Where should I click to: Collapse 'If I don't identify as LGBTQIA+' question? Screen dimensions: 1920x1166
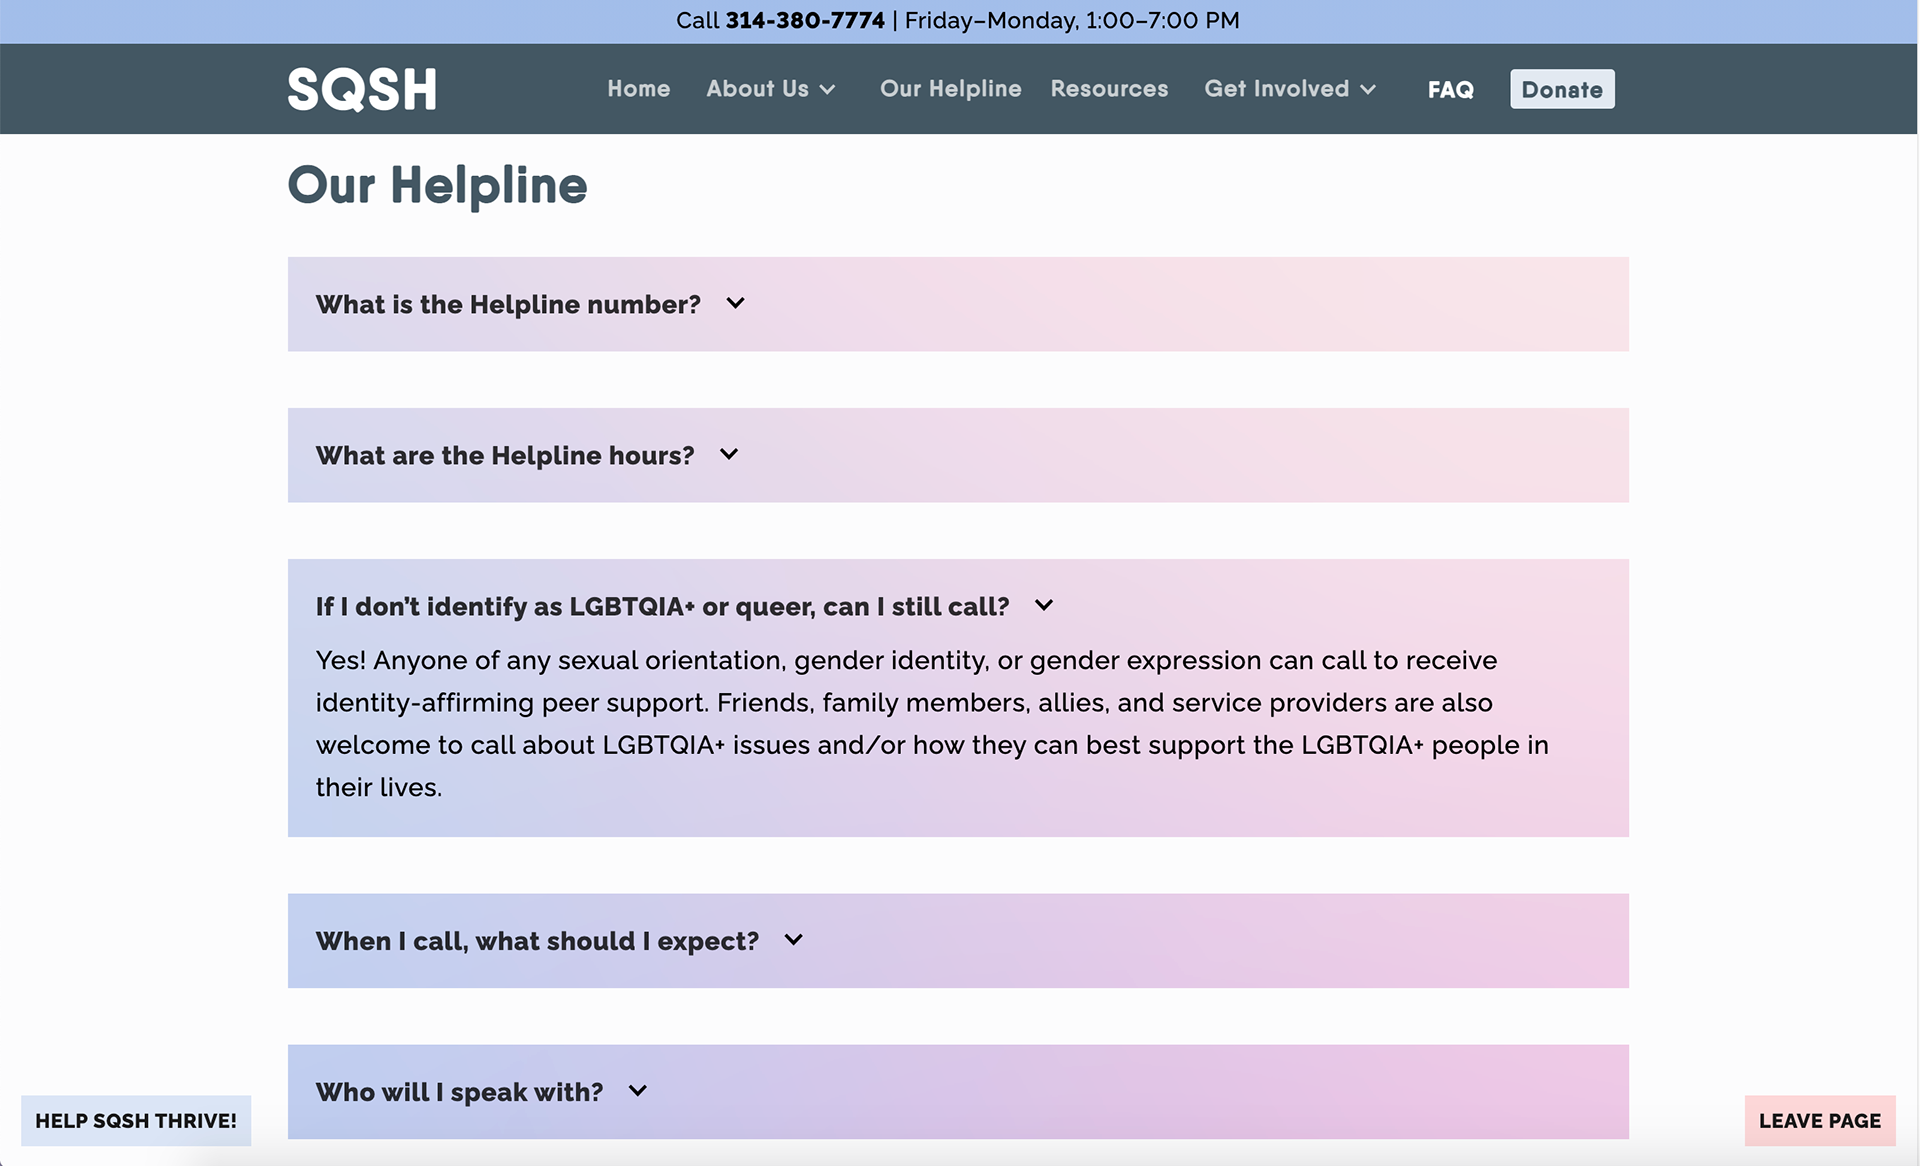click(662, 606)
